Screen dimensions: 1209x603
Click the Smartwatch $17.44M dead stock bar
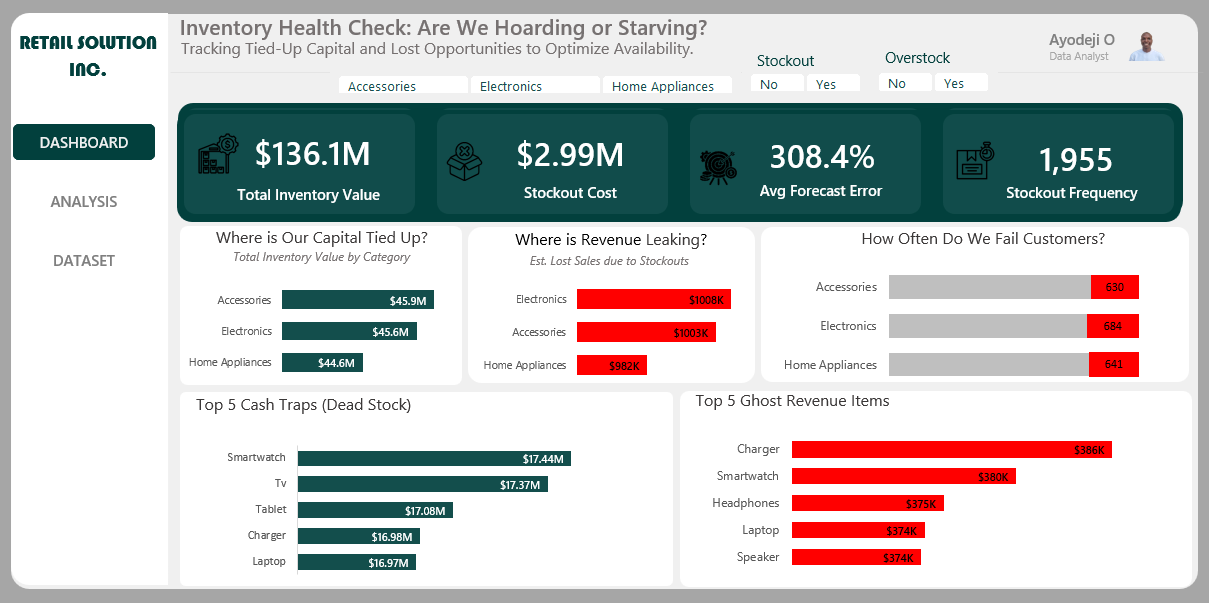click(434, 458)
